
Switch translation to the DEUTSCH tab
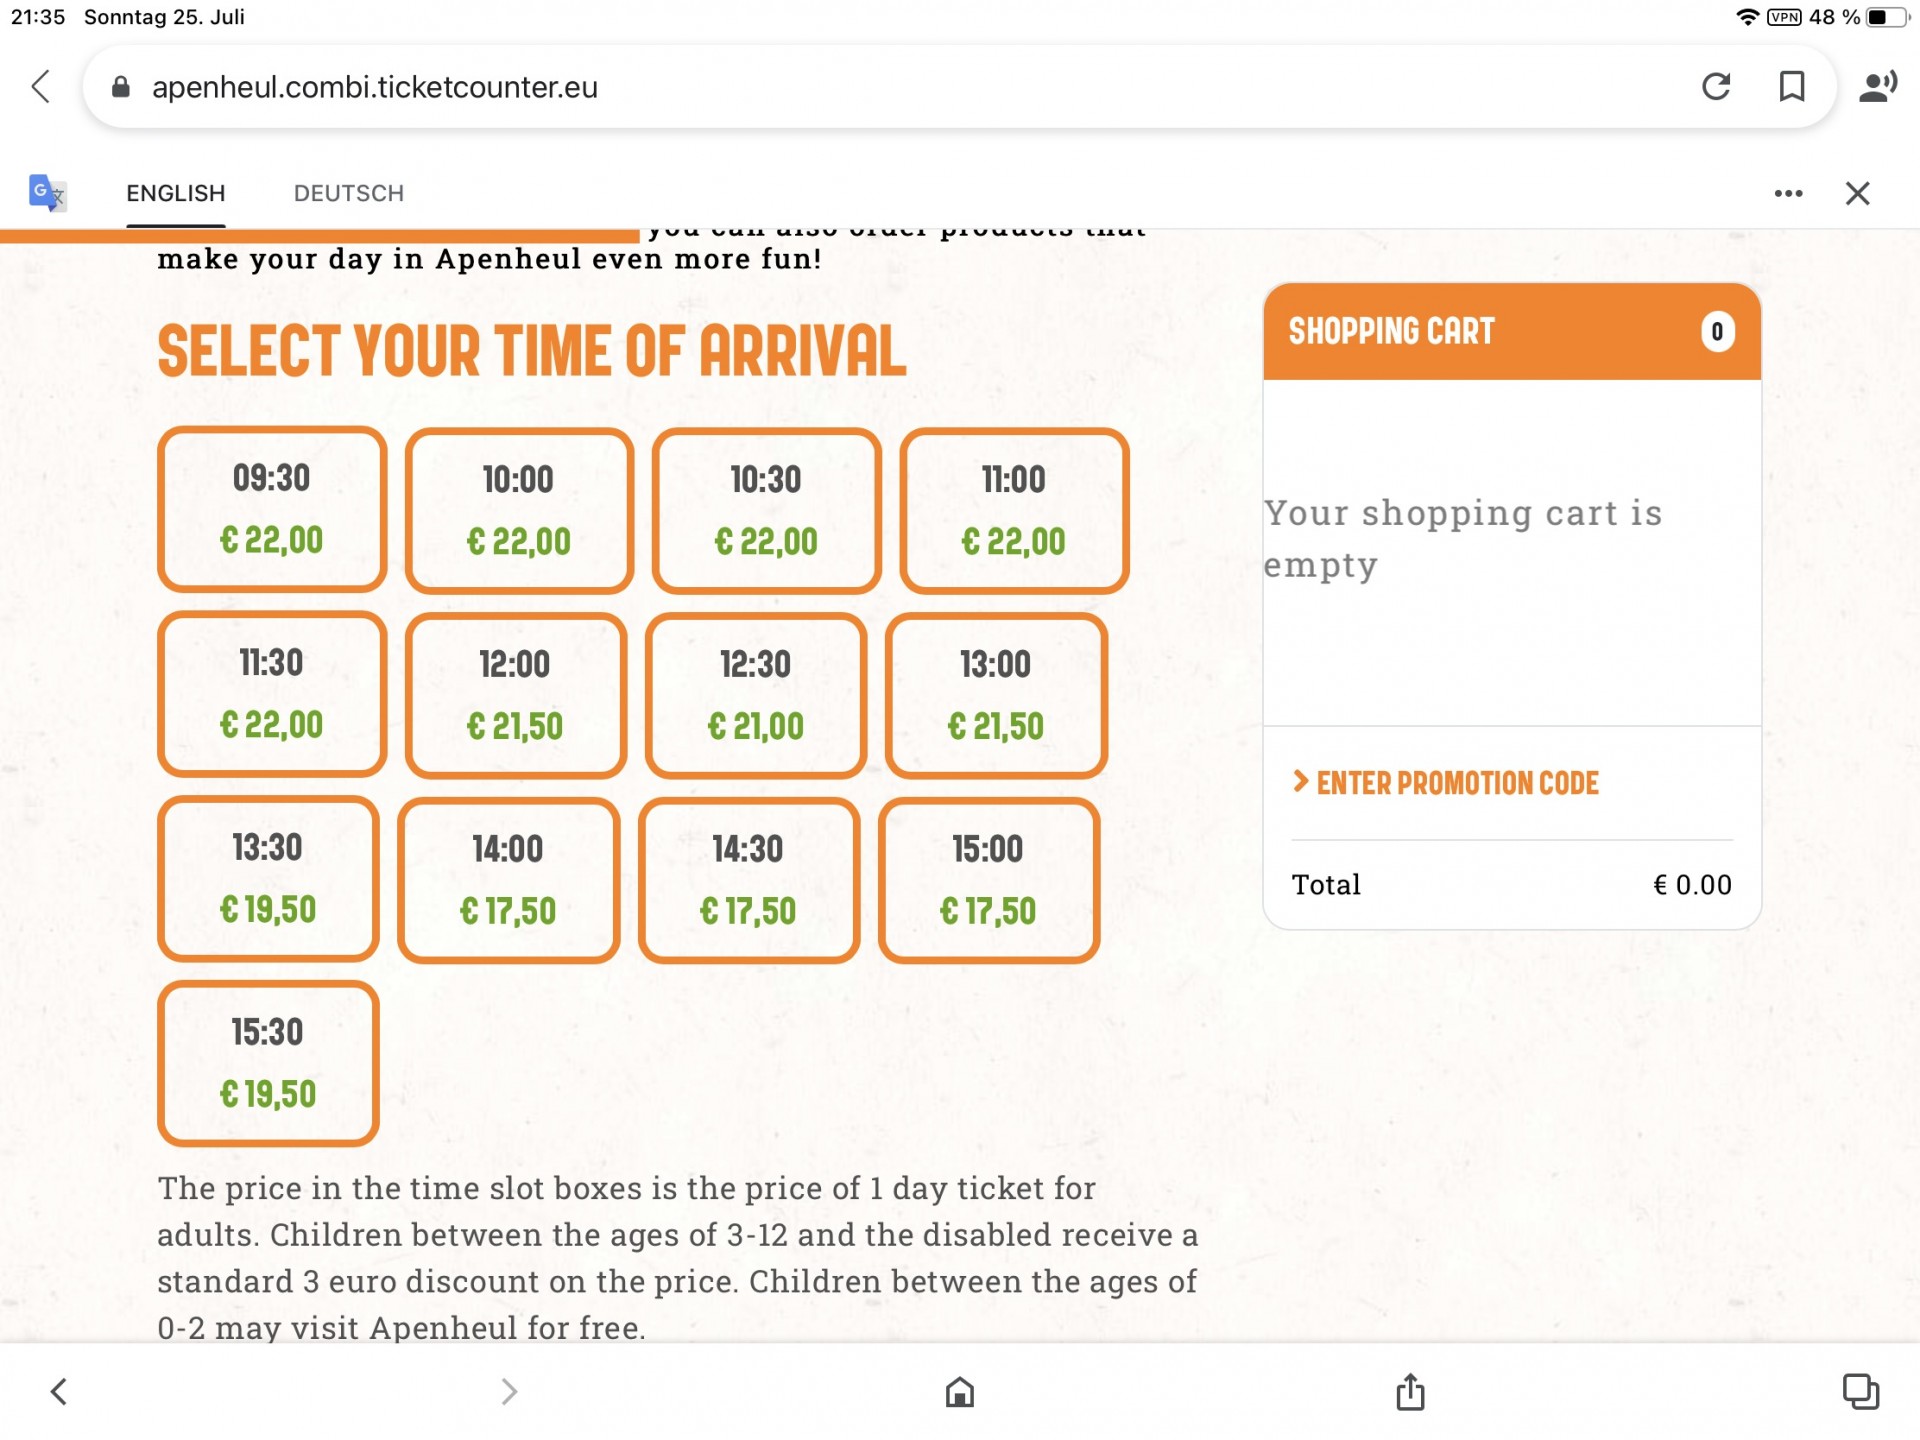(x=349, y=193)
